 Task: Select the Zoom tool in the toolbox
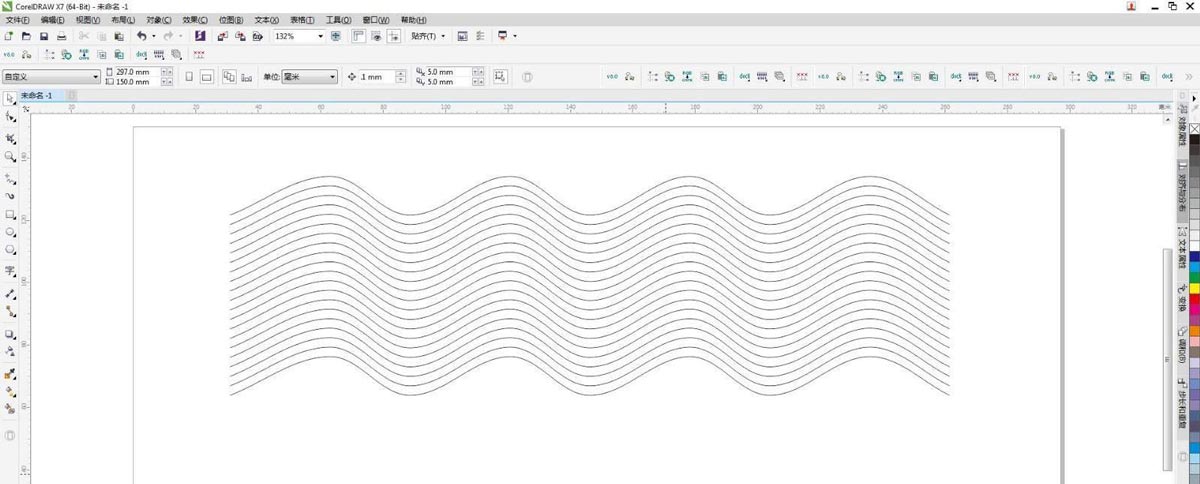[10, 157]
